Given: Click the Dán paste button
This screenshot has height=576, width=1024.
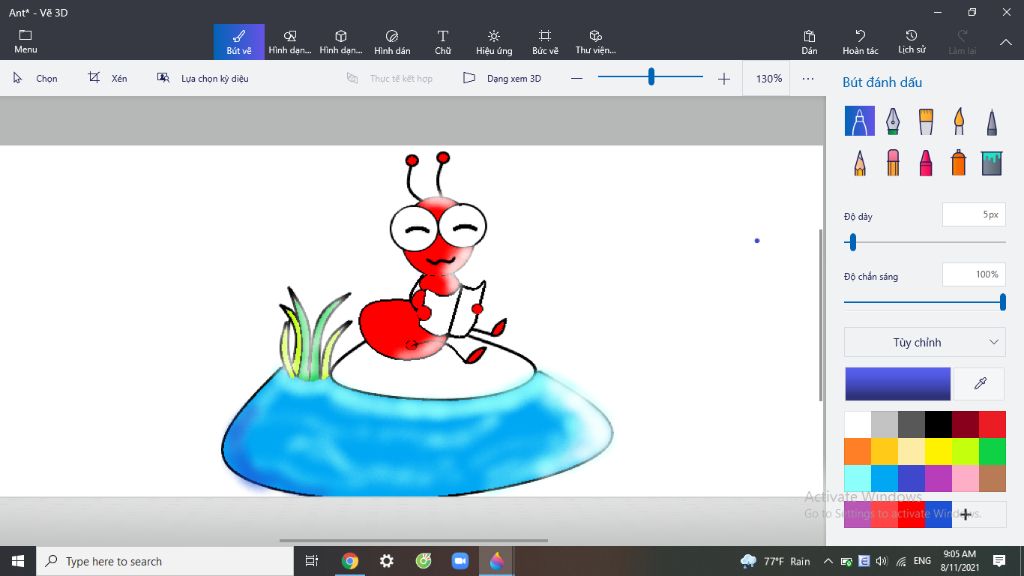Looking at the screenshot, I should 809,42.
